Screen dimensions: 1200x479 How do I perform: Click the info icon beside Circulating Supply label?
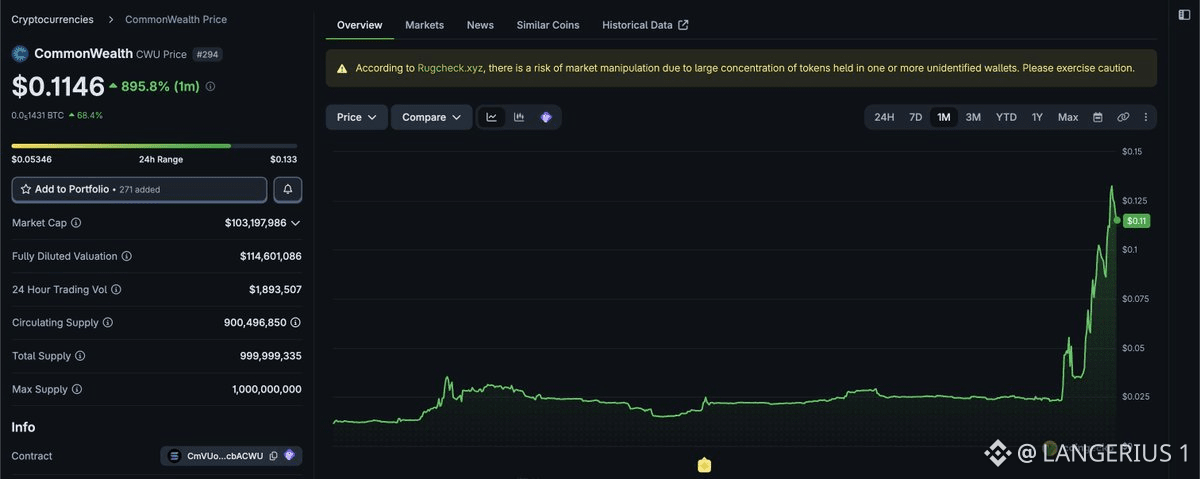point(108,322)
